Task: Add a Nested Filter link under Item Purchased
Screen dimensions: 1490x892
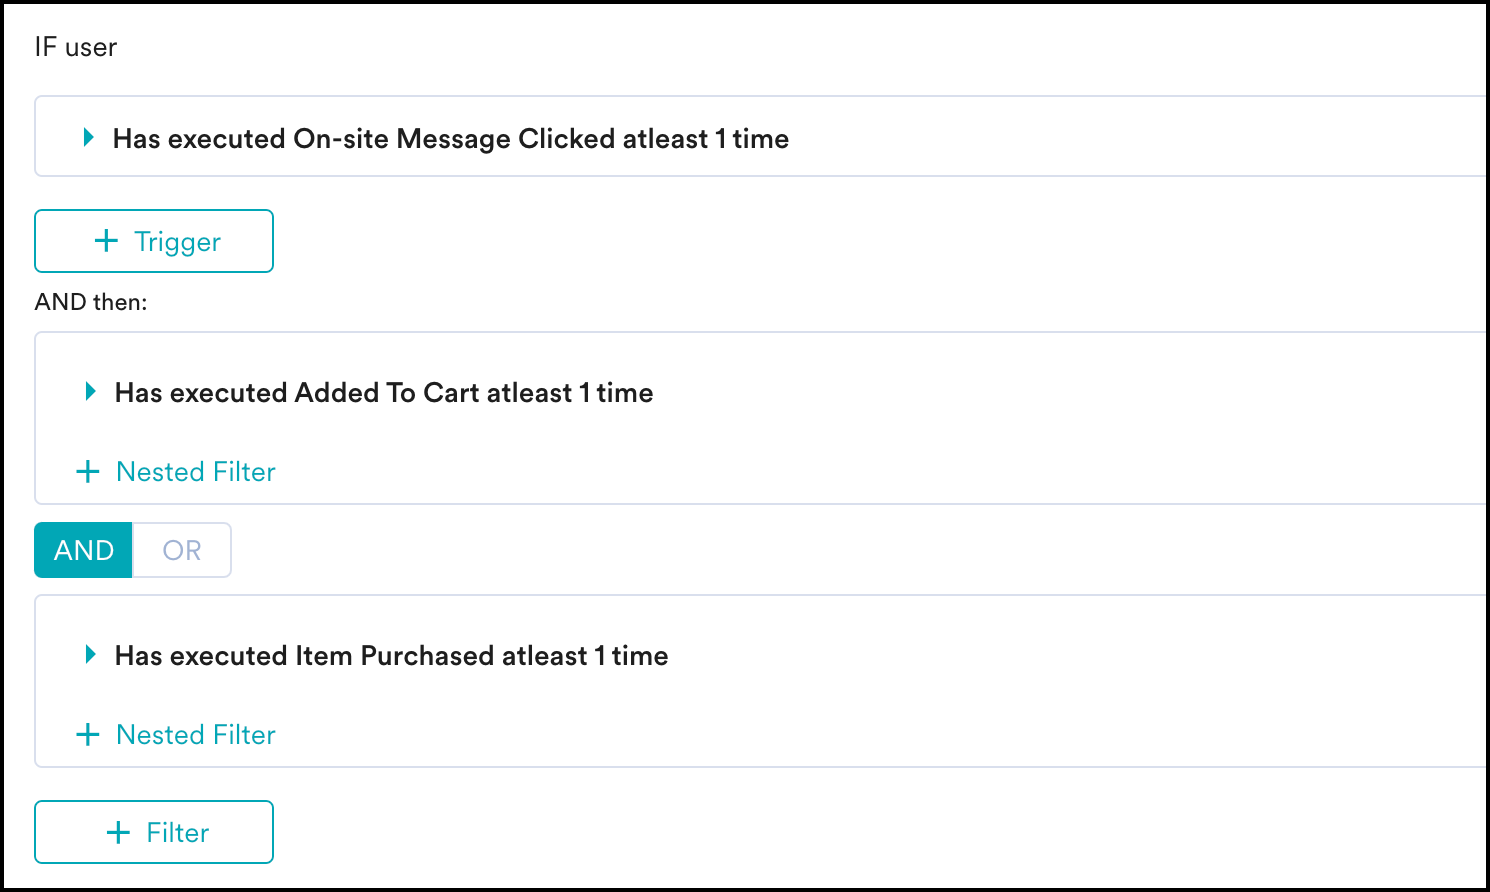Action: 196,735
